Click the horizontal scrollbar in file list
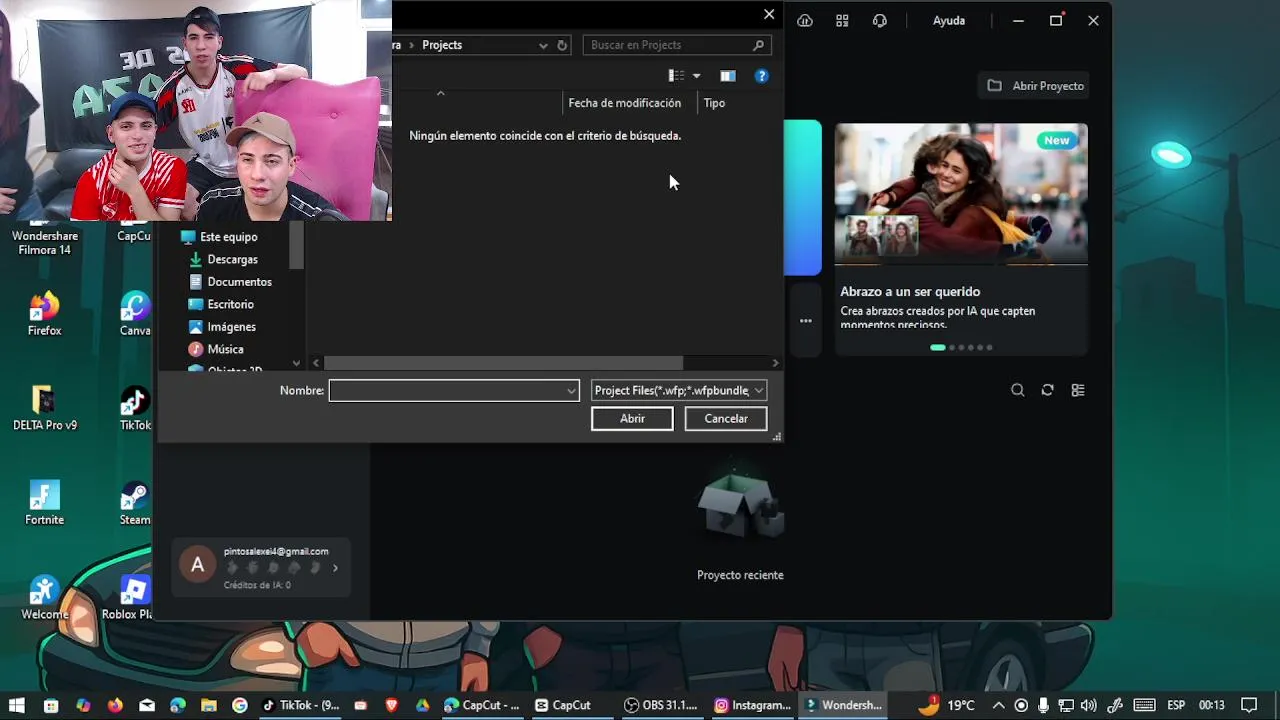The width and height of the screenshot is (1280, 720). 503,363
